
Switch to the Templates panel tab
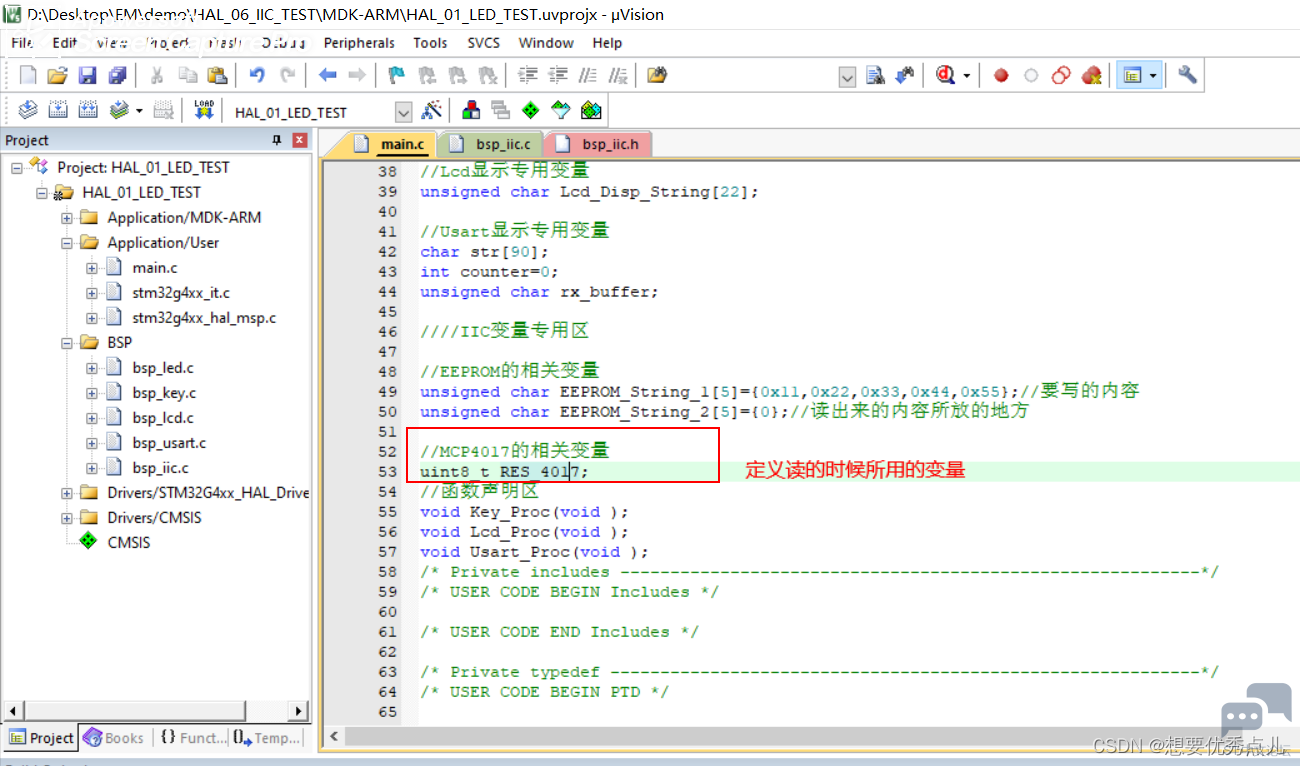267,738
